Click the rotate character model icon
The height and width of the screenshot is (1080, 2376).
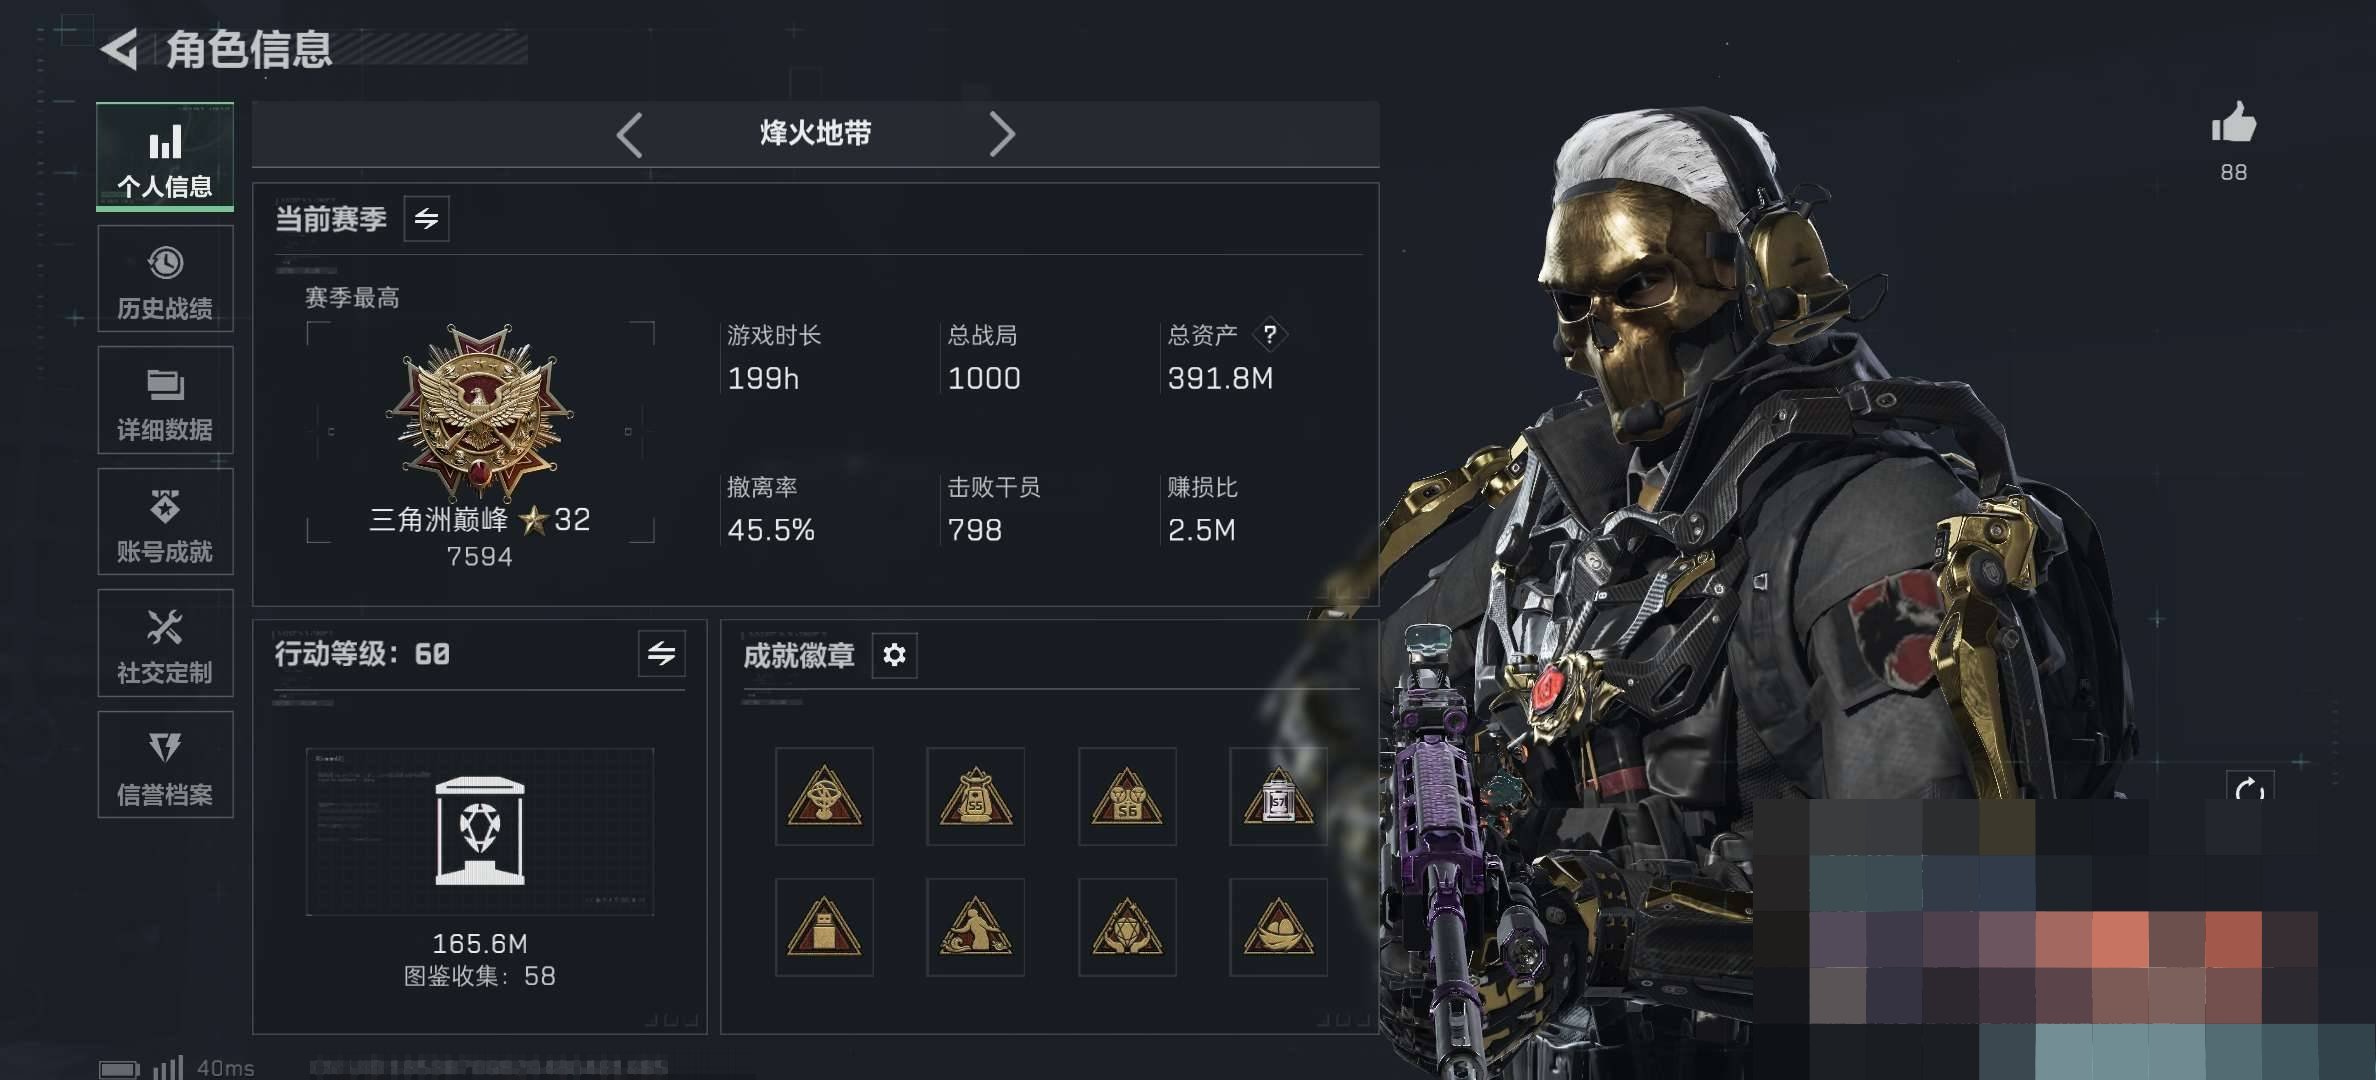pos(2250,790)
